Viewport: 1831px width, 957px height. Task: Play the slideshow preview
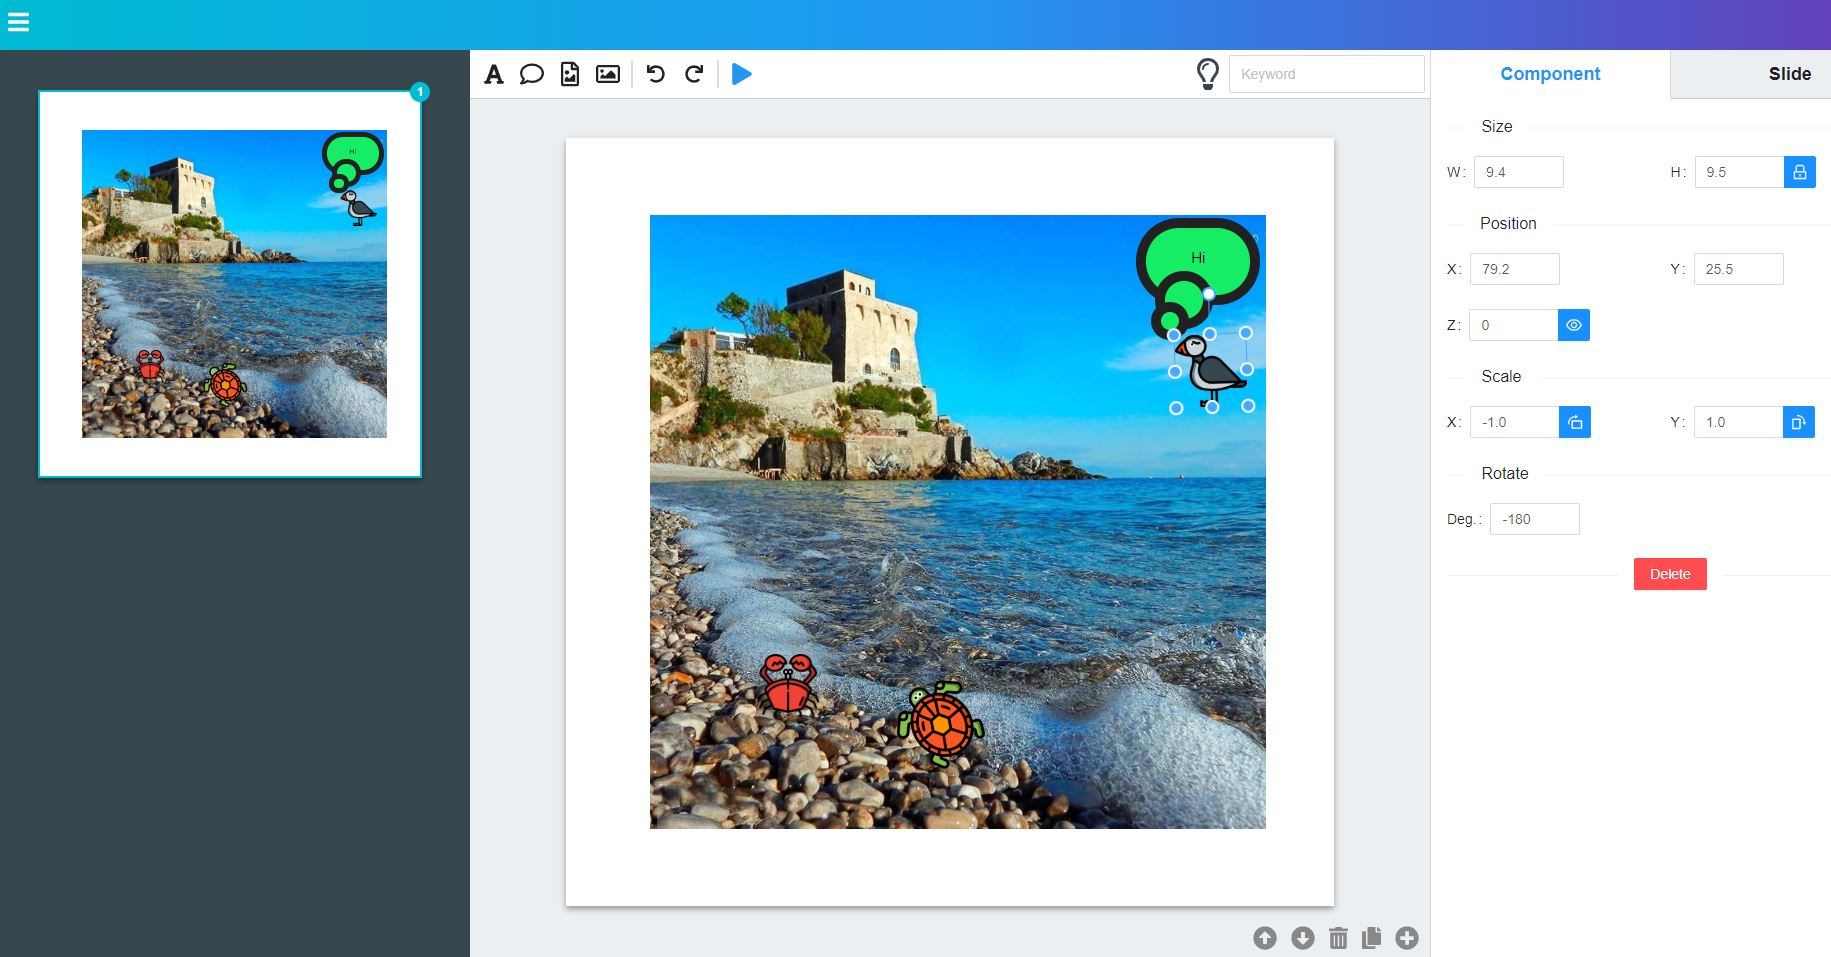click(741, 74)
